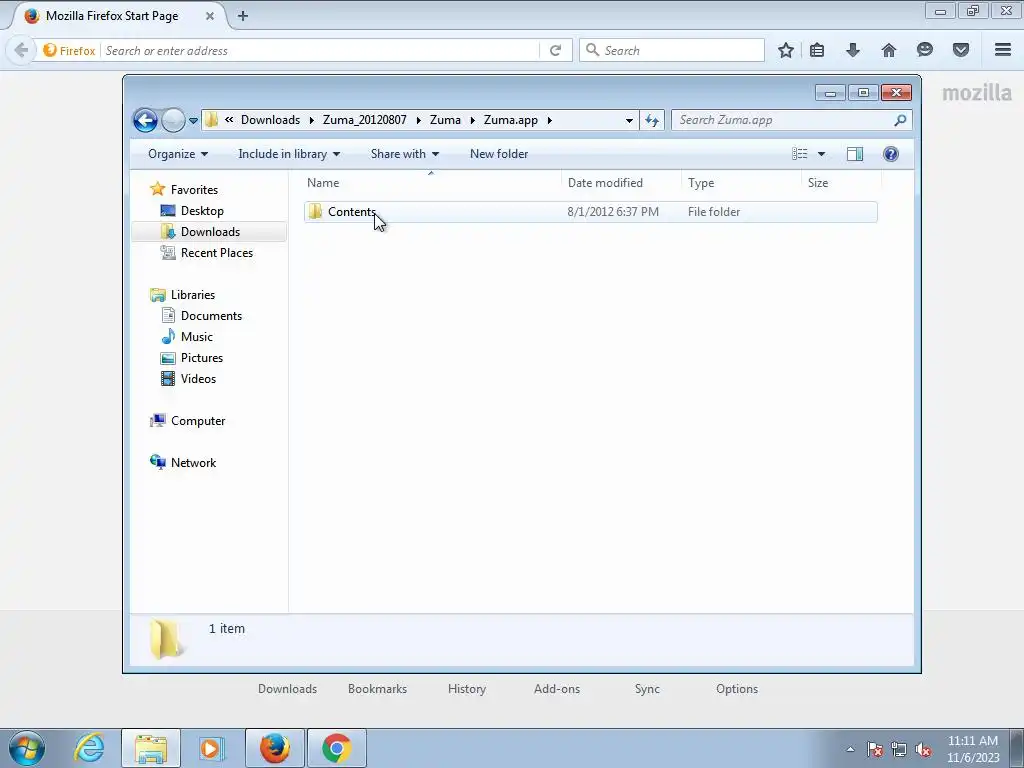The width and height of the screenshot is (1024, 768).
Task: Click the Pocket icon in Firefox toolbar
Action: (961, 50)
